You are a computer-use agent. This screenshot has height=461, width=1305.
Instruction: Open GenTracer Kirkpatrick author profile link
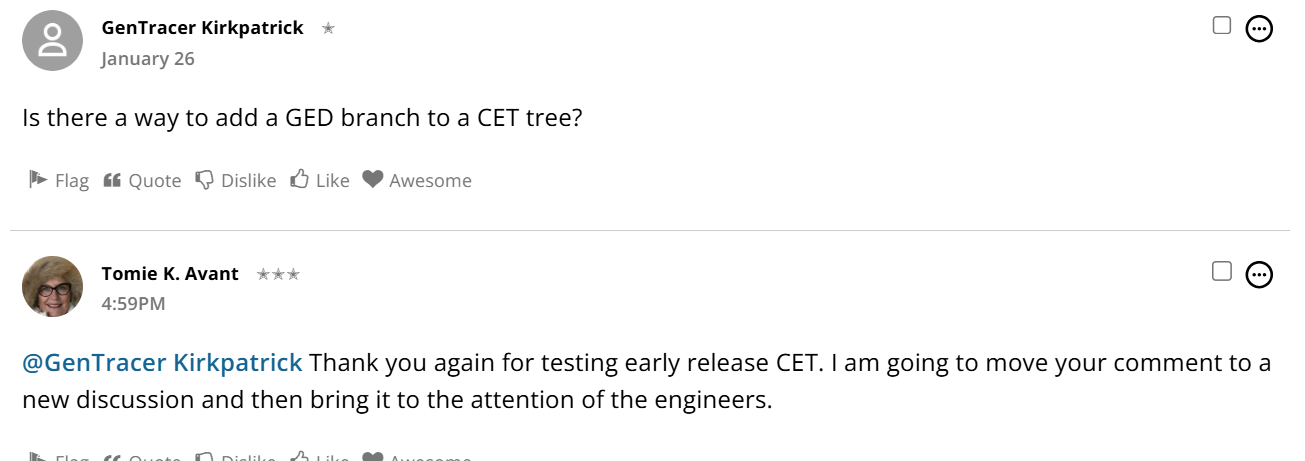202,28
